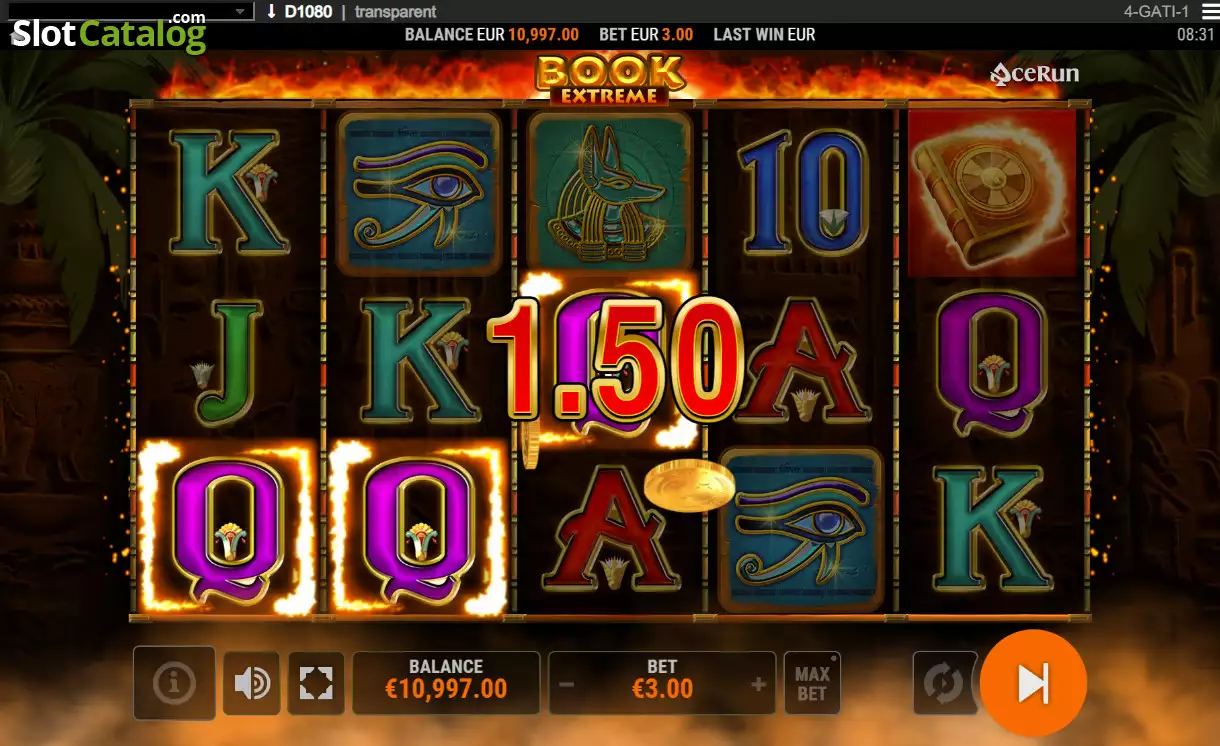This screenshot has width=1220, height=746.
Task: Enable autoplay with the circular arrows icon
Action: tap(942, 684)
